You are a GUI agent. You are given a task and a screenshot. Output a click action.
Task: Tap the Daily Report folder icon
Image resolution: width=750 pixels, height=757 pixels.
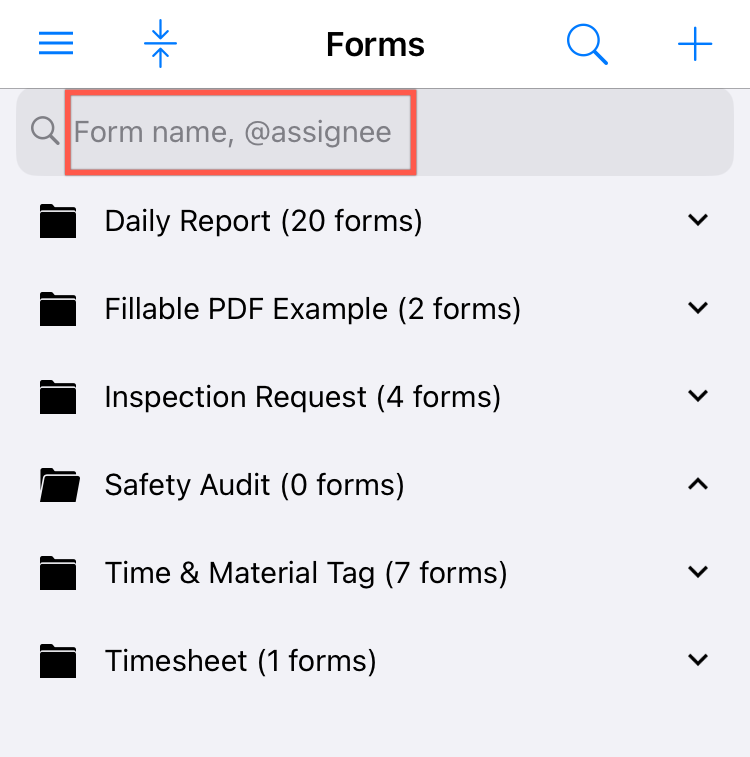[59, 221]
